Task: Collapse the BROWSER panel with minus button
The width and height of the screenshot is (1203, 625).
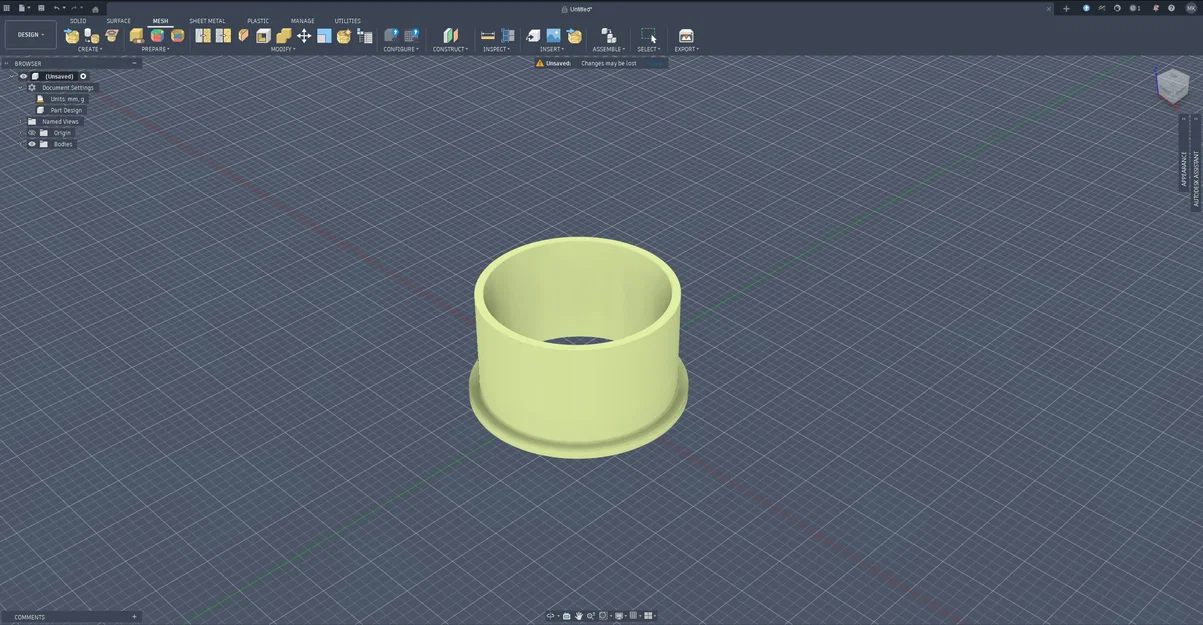Action: coord(134,64)
